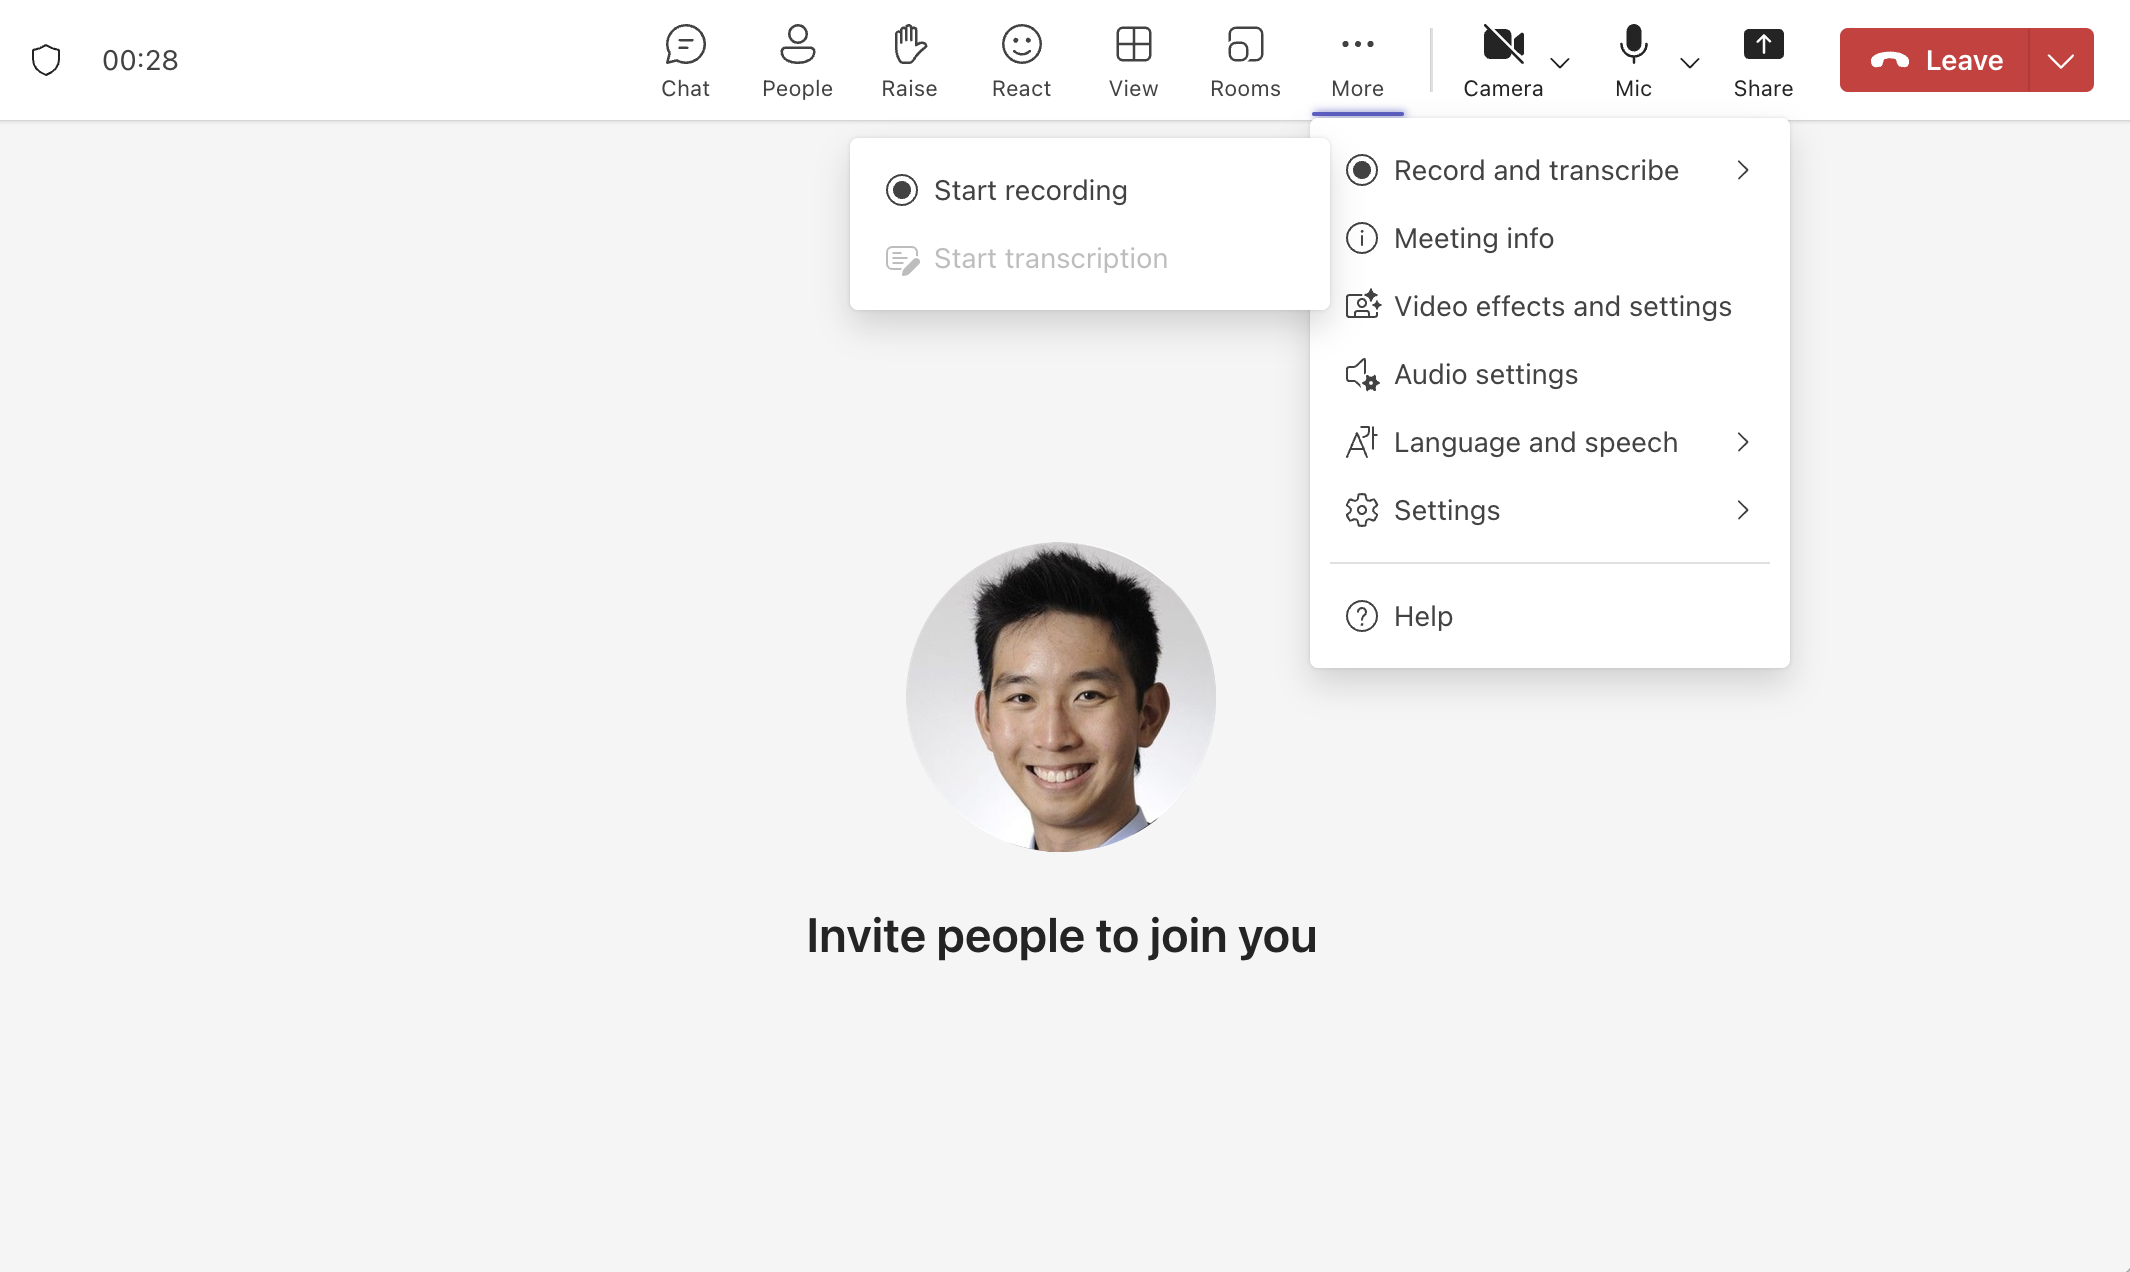Expand Record and transcribe submenu
Viewport: 2130px width, 1272px height.
click(x=1537, y=170)
